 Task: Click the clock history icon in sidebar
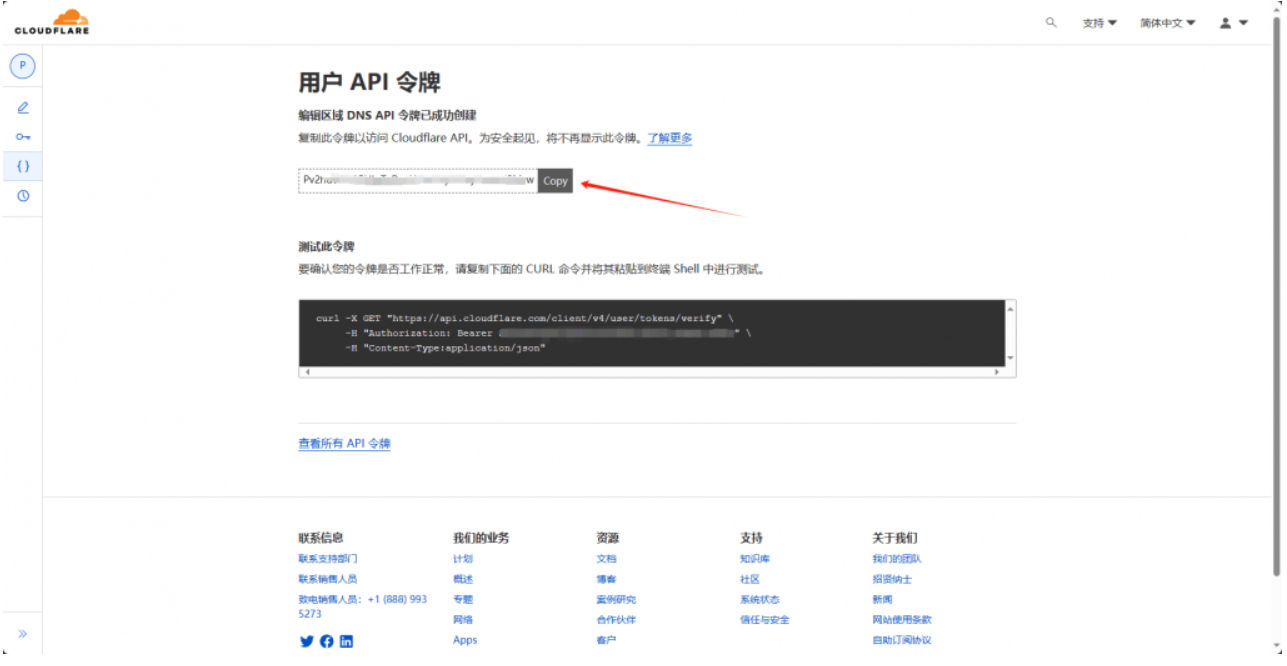[23, 196]
